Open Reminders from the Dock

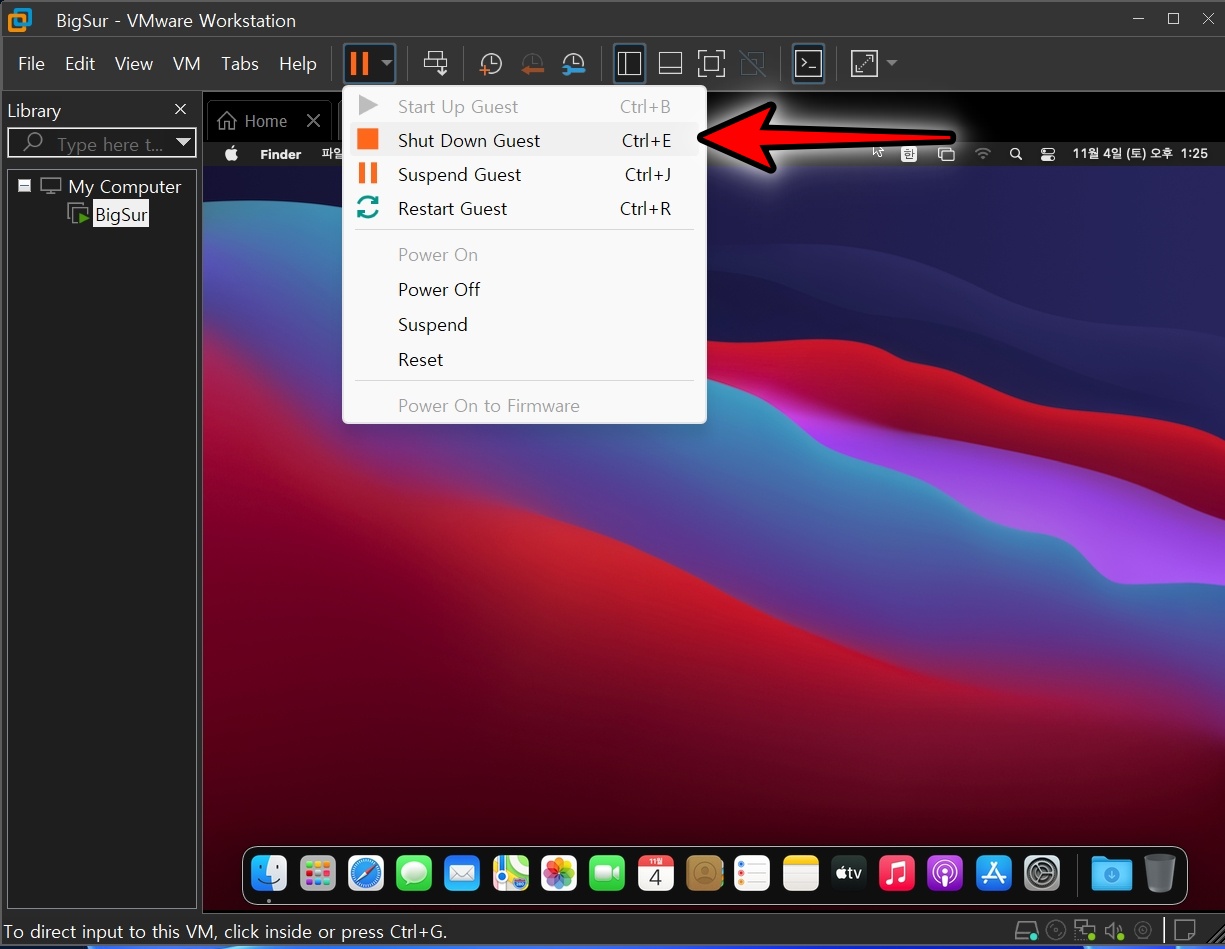pyautogui.click(x=752, y=874)
